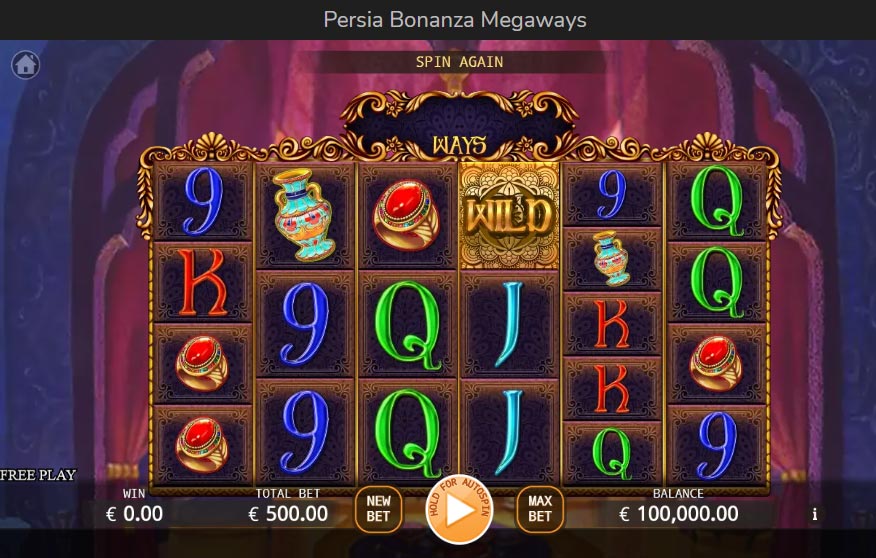Click the balance amount € 100,000.00
The image size is (876, 558).
679,514
